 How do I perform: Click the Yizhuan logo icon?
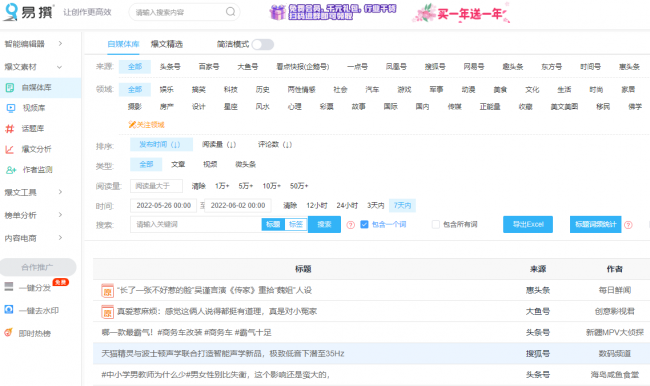click(x=10, y=12)
